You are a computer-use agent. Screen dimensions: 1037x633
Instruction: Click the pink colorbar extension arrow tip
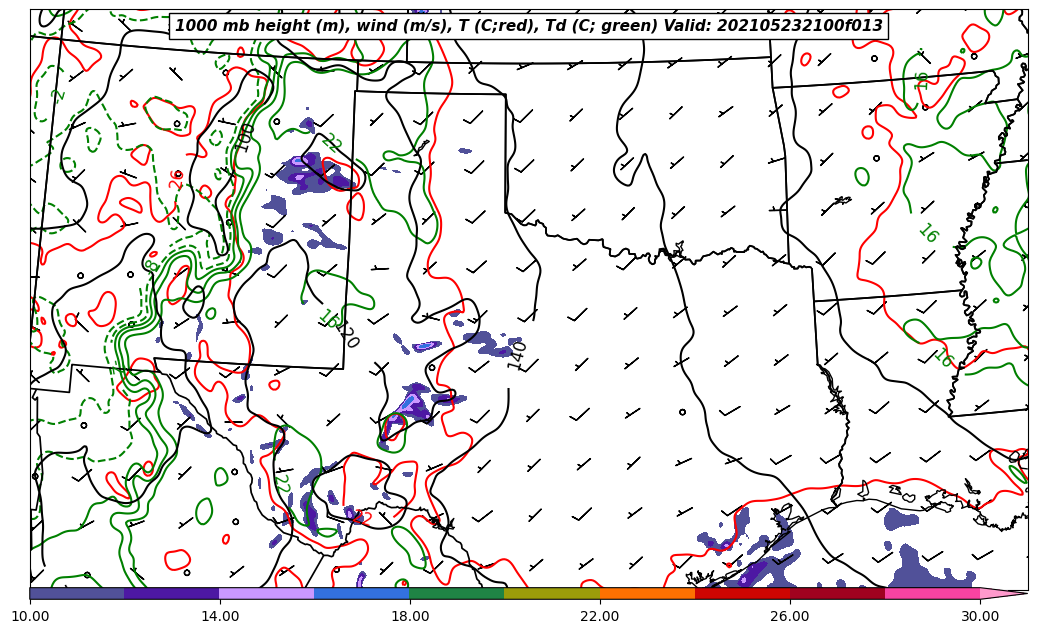tap(1004, 593)
